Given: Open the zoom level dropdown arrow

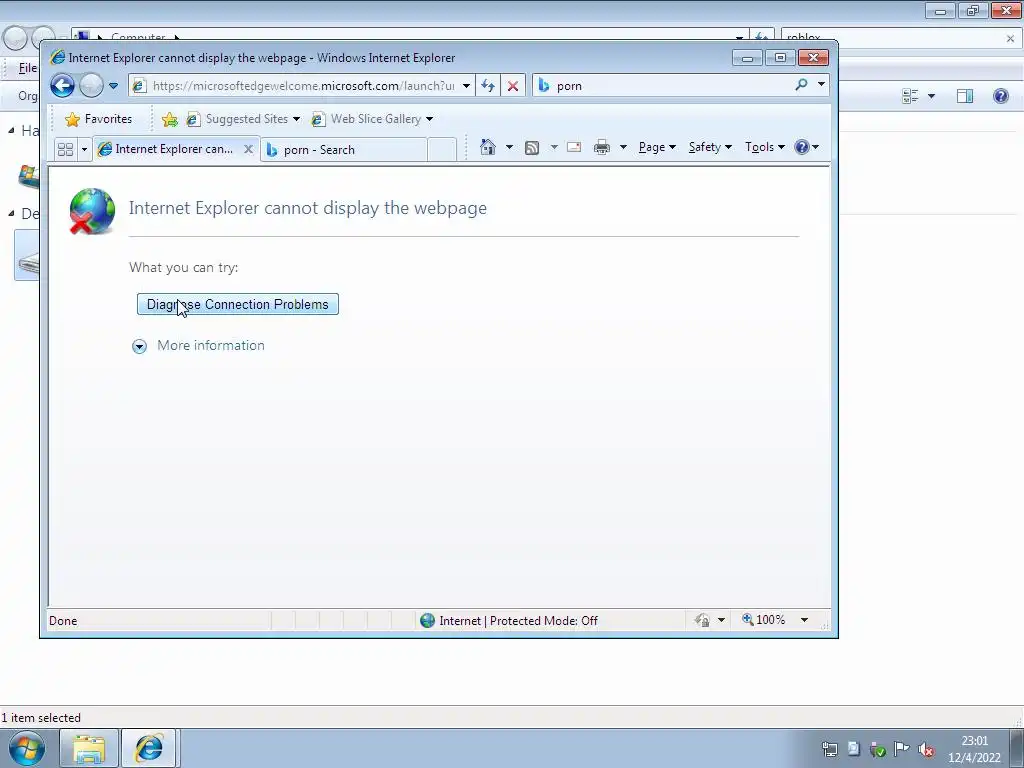Looking at the screenshot, I should click(x=805, y=620).
